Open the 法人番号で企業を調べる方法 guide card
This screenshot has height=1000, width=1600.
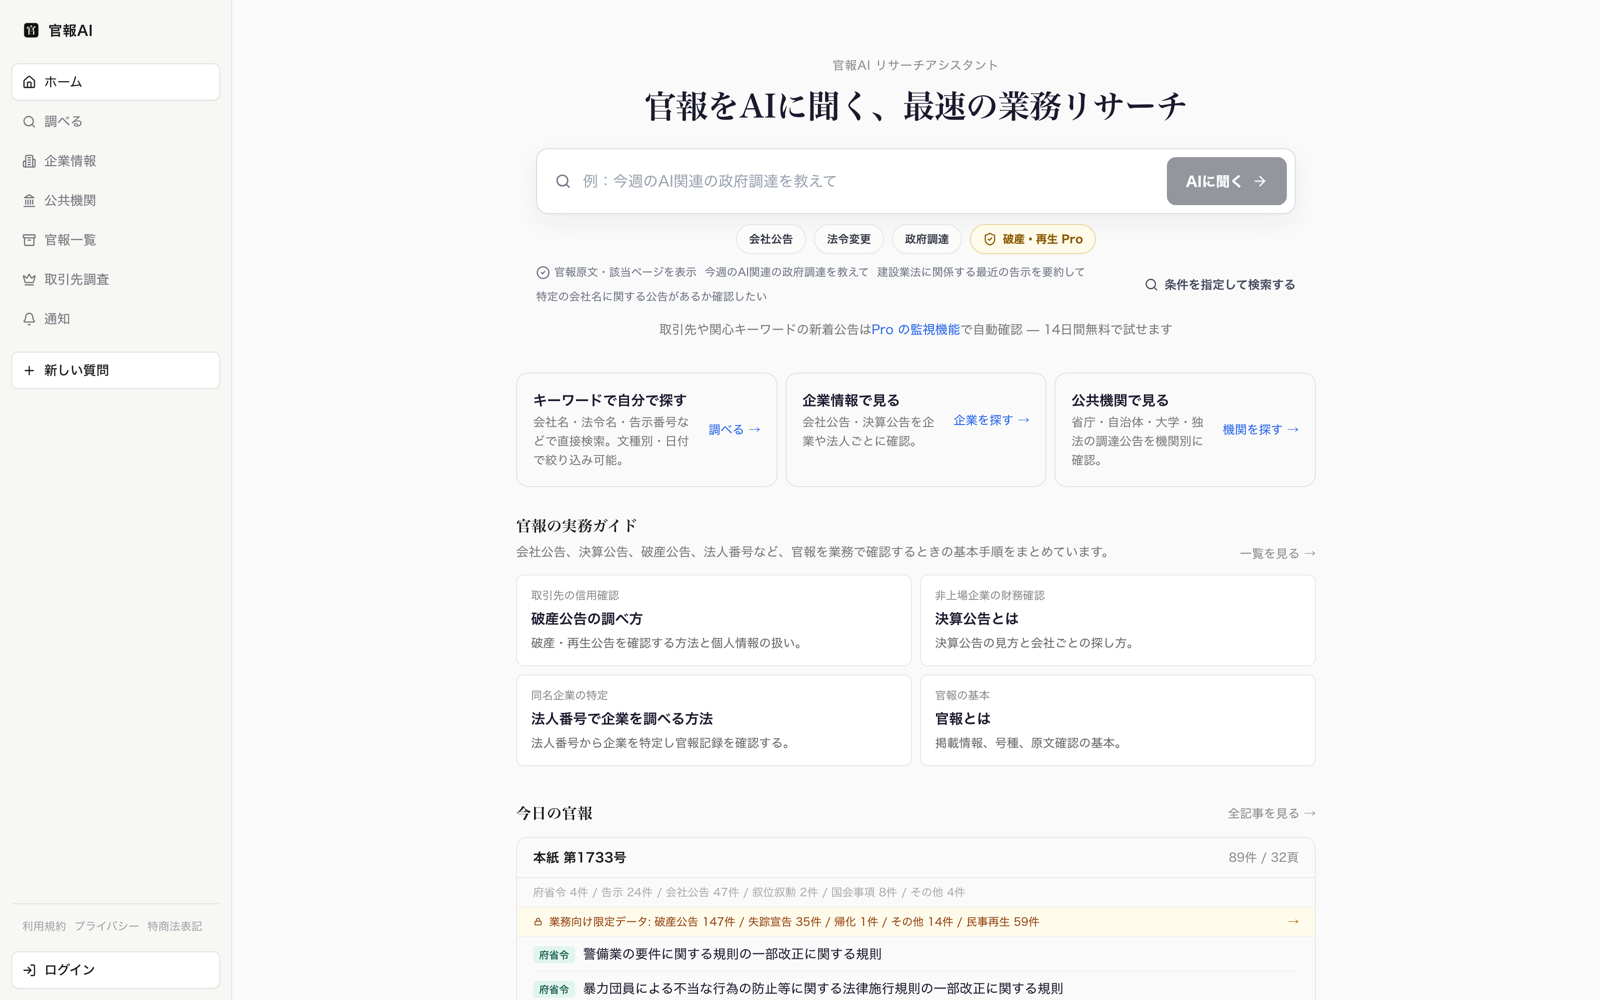click(714, 720)
